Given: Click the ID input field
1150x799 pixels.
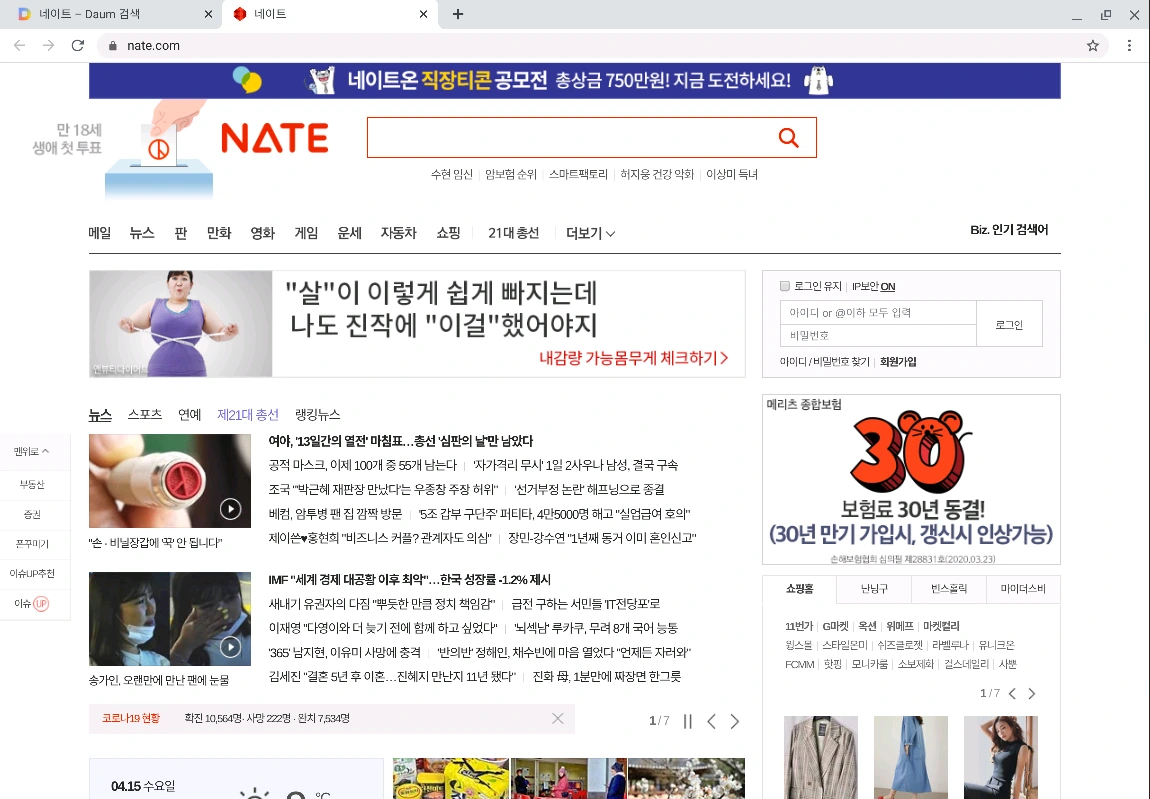Looking at the screenshot, I should tap(878, 313).
